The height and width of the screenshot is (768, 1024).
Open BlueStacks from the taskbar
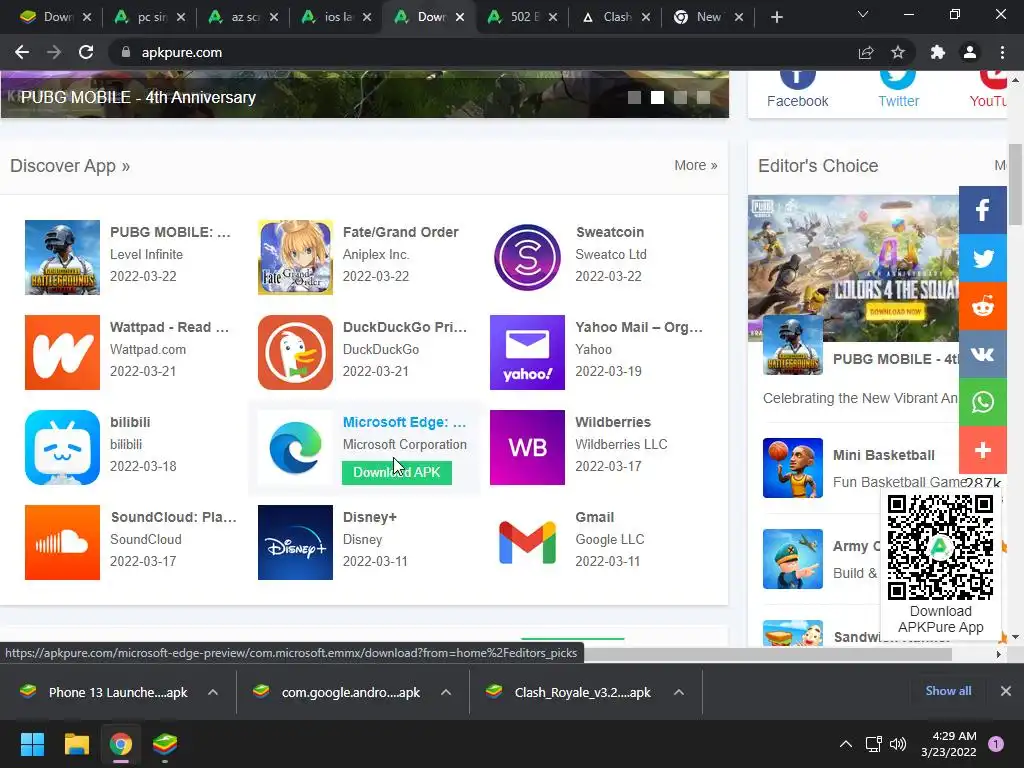165,744
